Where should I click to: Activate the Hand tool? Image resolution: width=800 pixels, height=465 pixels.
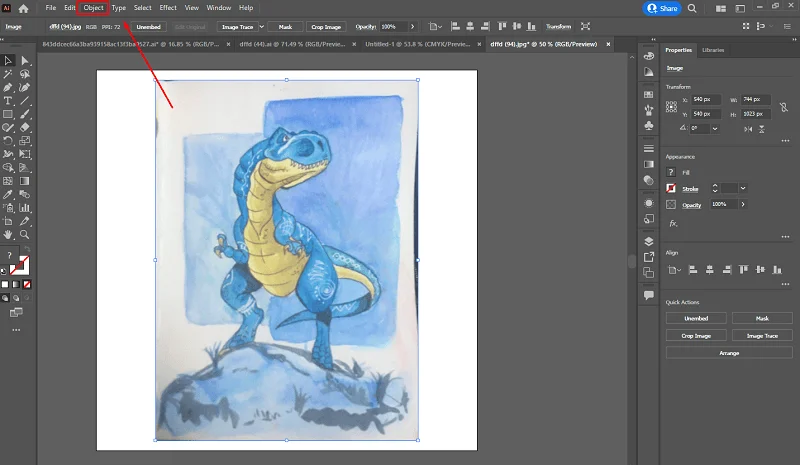(8, 234)
